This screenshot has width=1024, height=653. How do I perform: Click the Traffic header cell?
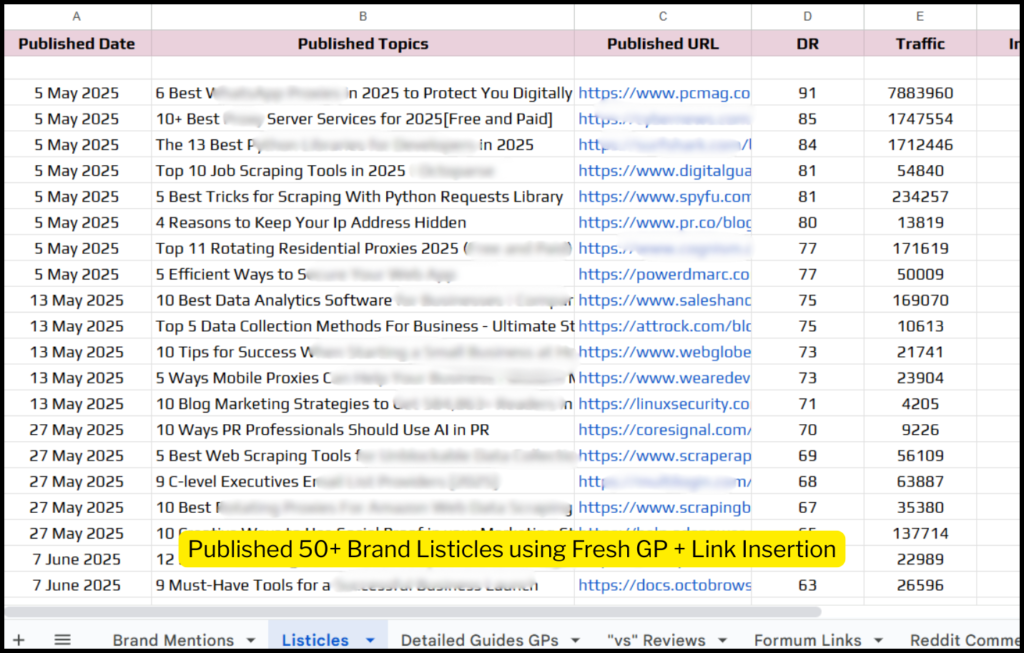920,43
